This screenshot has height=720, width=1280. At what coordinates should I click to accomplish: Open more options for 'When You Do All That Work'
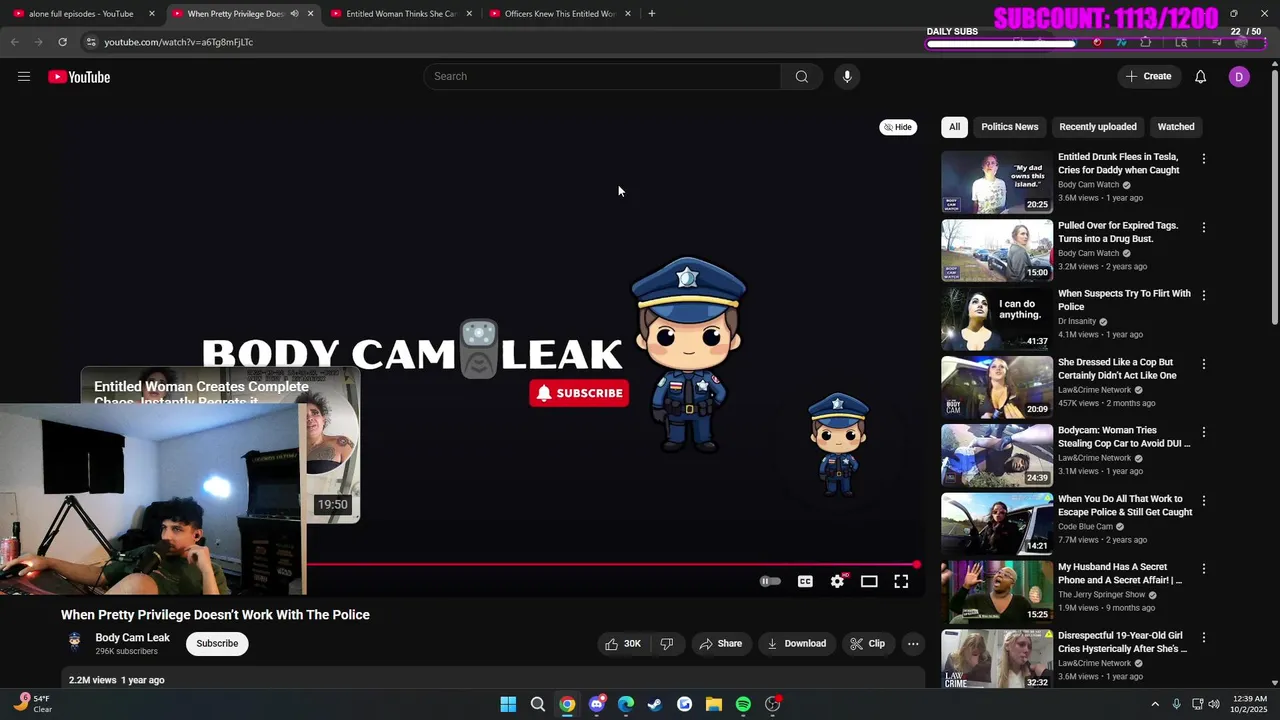tap(1203, 500)
